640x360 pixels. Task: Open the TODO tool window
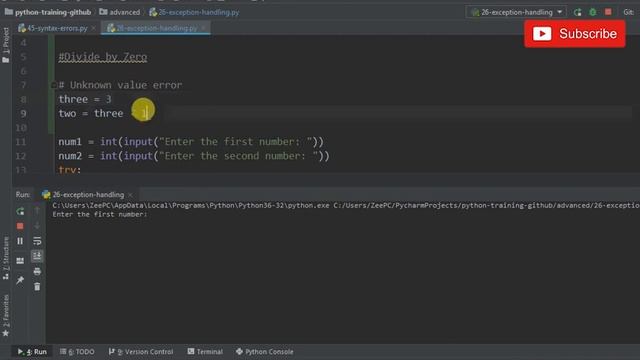pos(77,351)
